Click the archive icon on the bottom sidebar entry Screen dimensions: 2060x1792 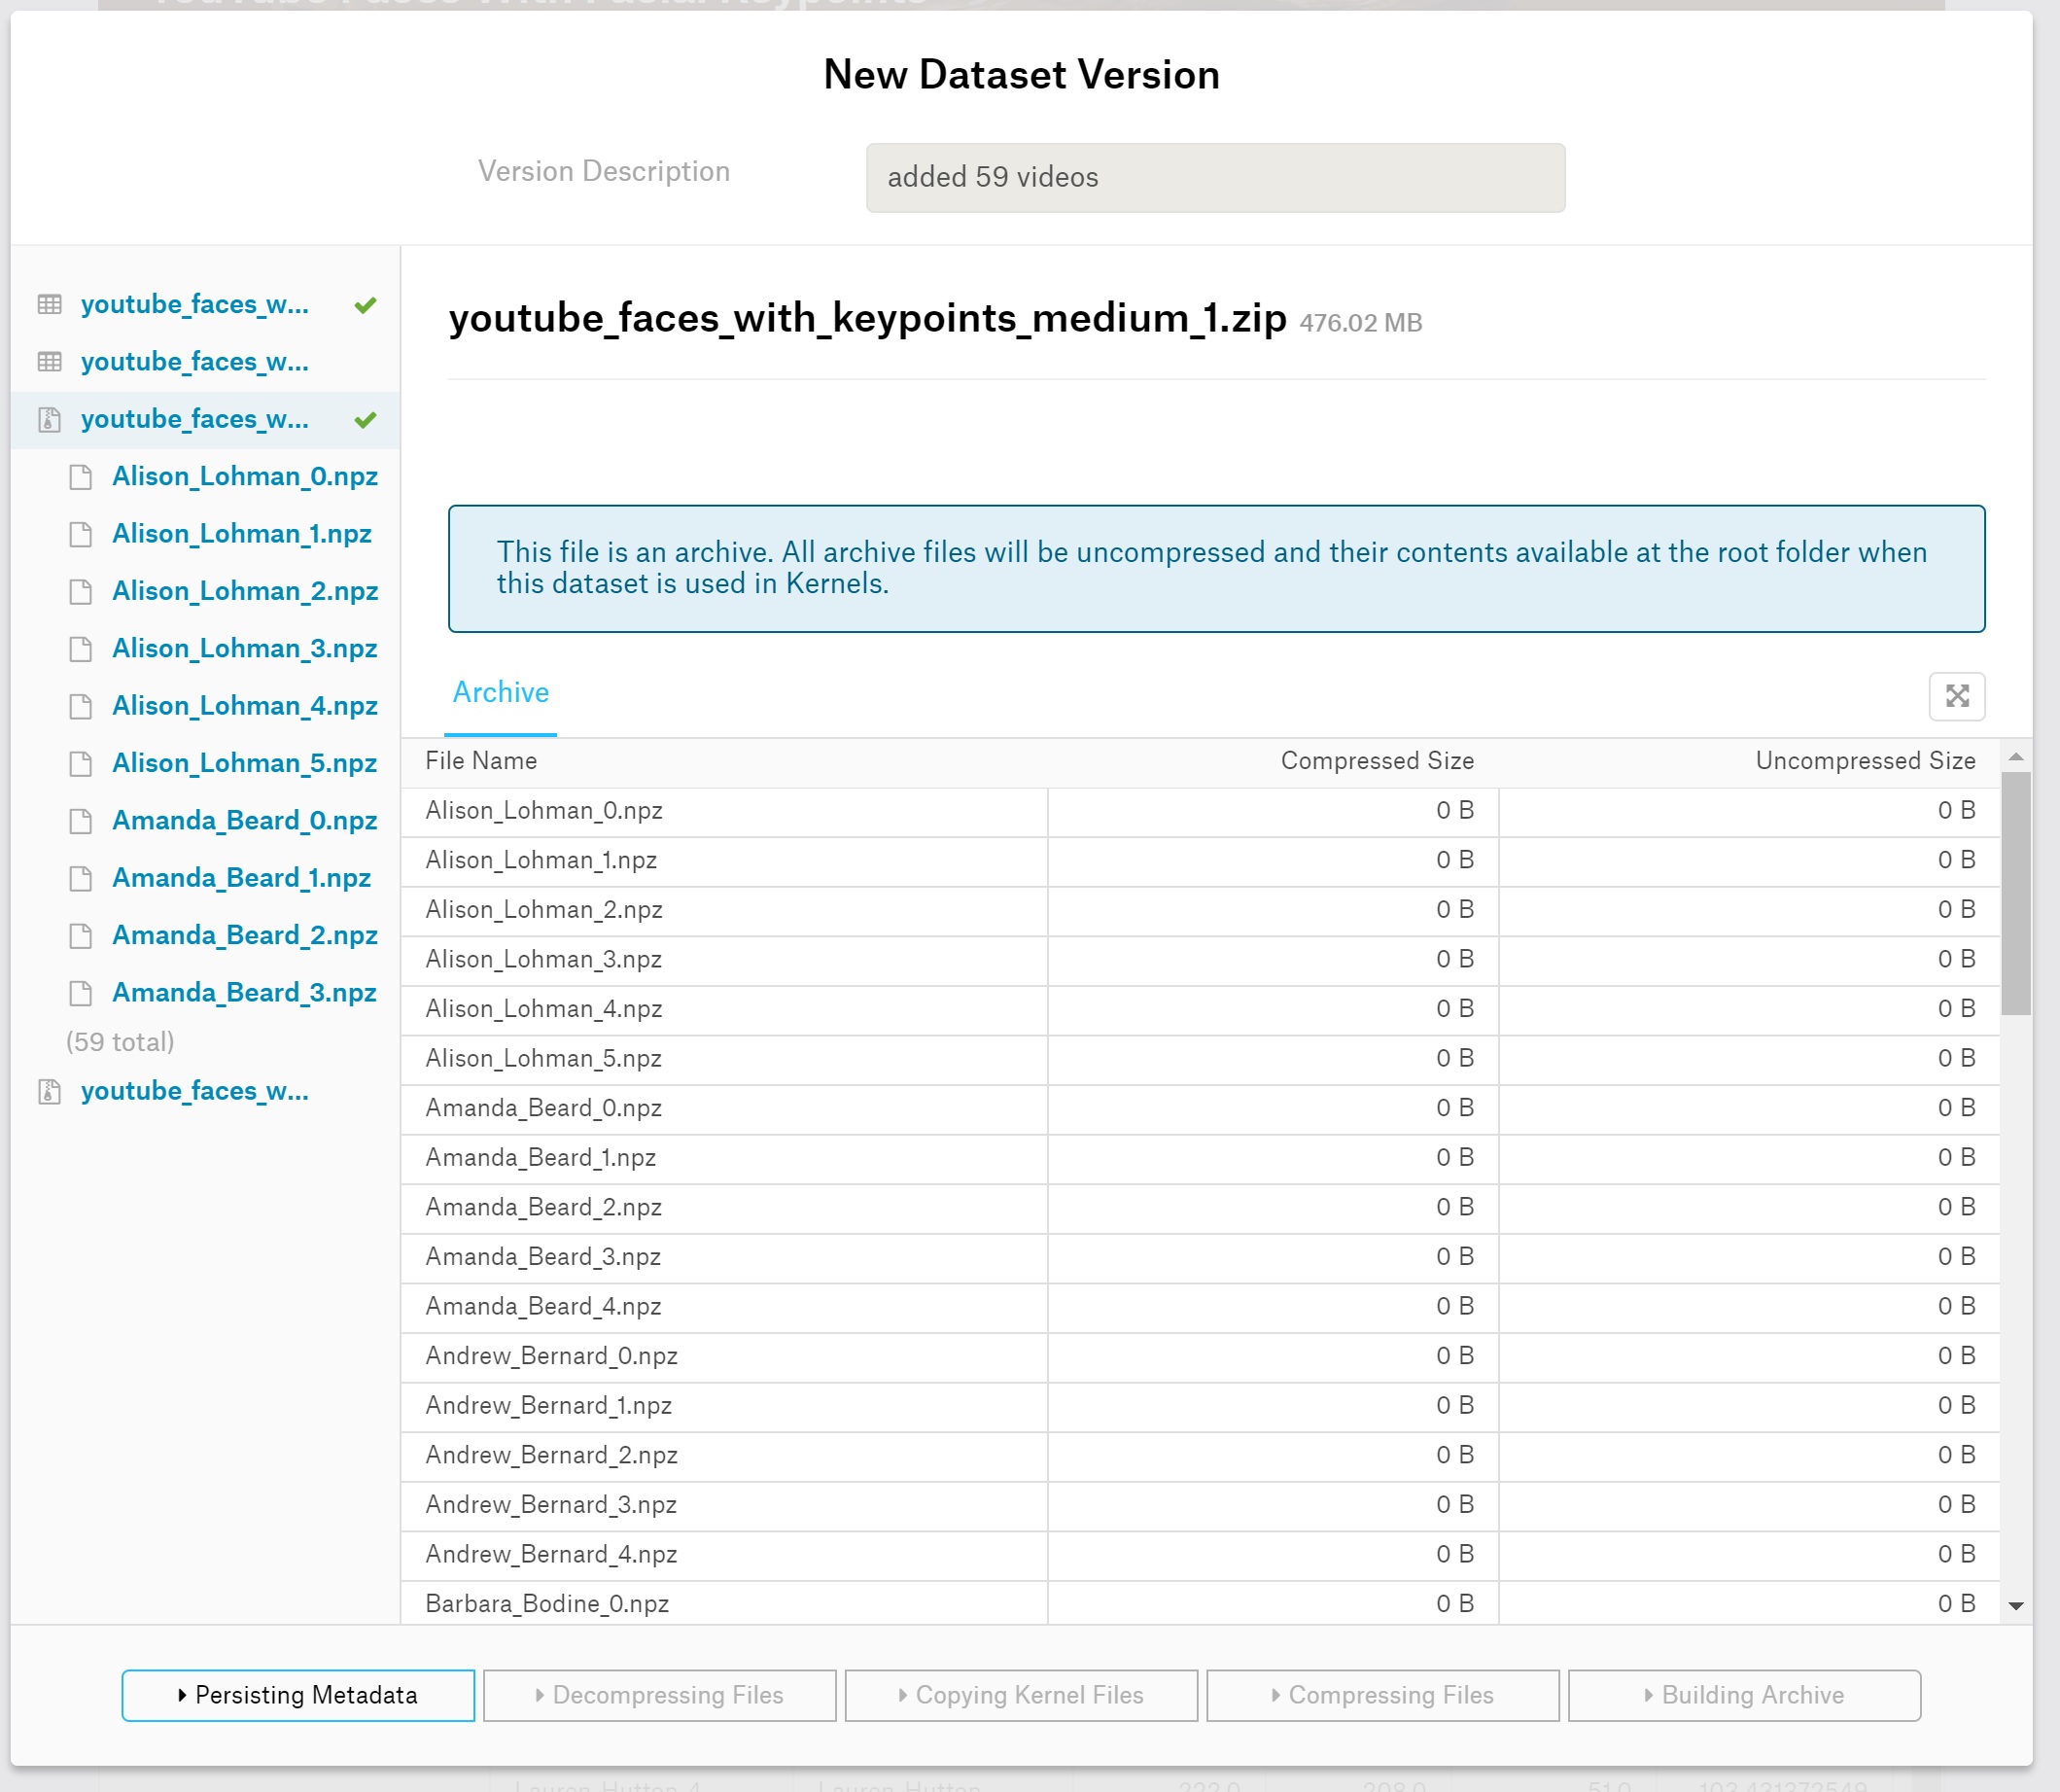[50, 1091]
